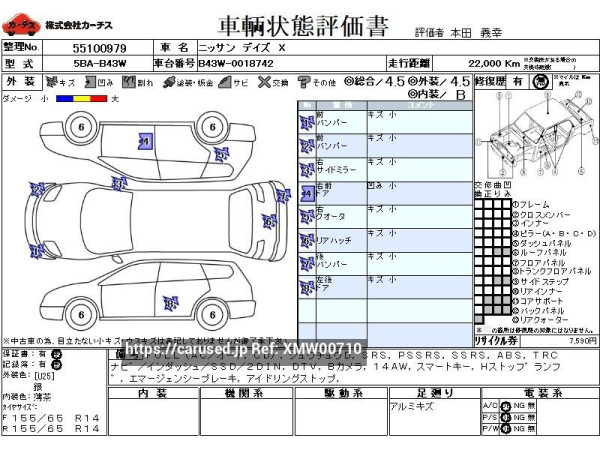The image size is (600, 450).
Task: Click table icon 2 beside second 前バンパー row
Action: (x=307, y=146)
